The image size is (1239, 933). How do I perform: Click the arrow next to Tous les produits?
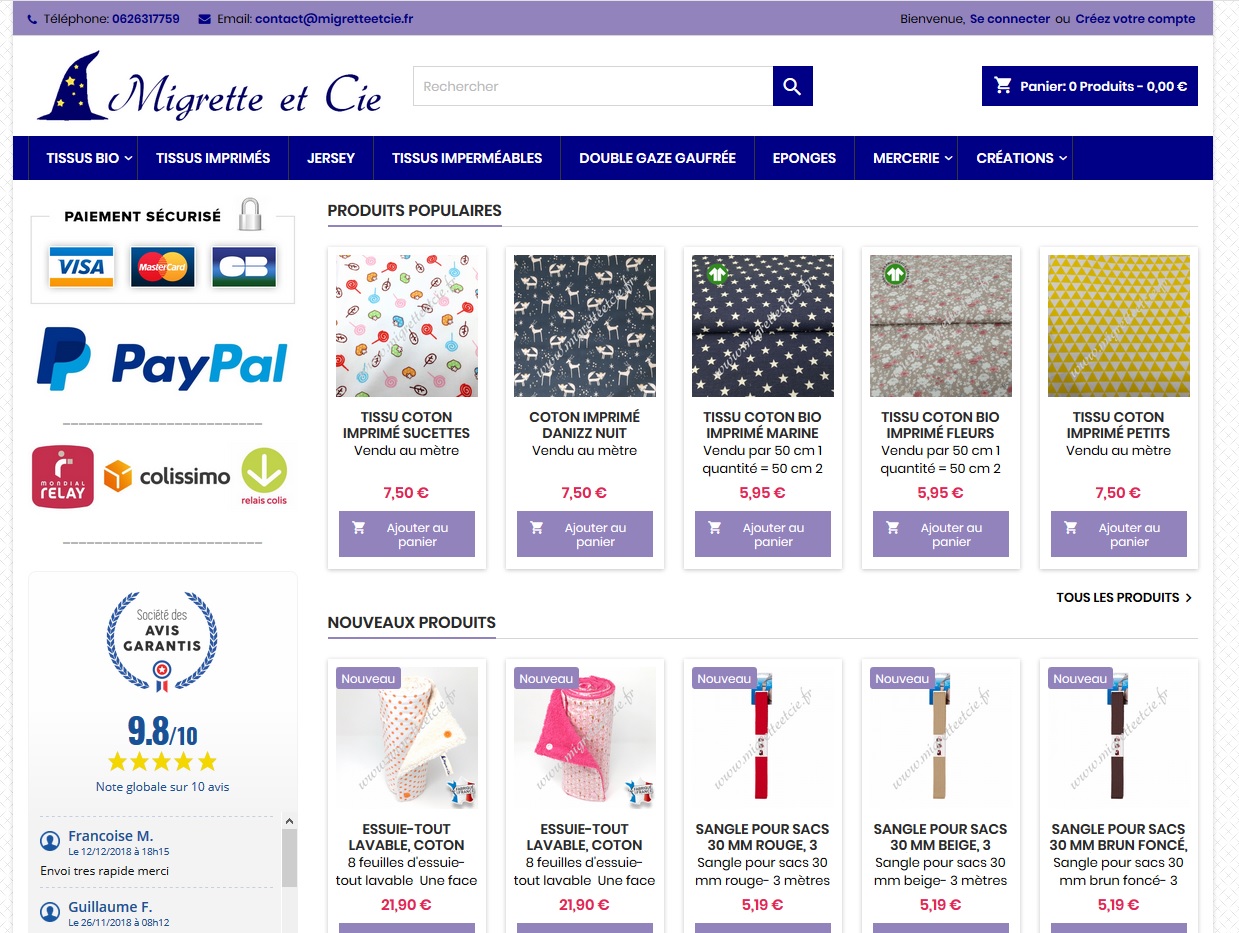1188,598
